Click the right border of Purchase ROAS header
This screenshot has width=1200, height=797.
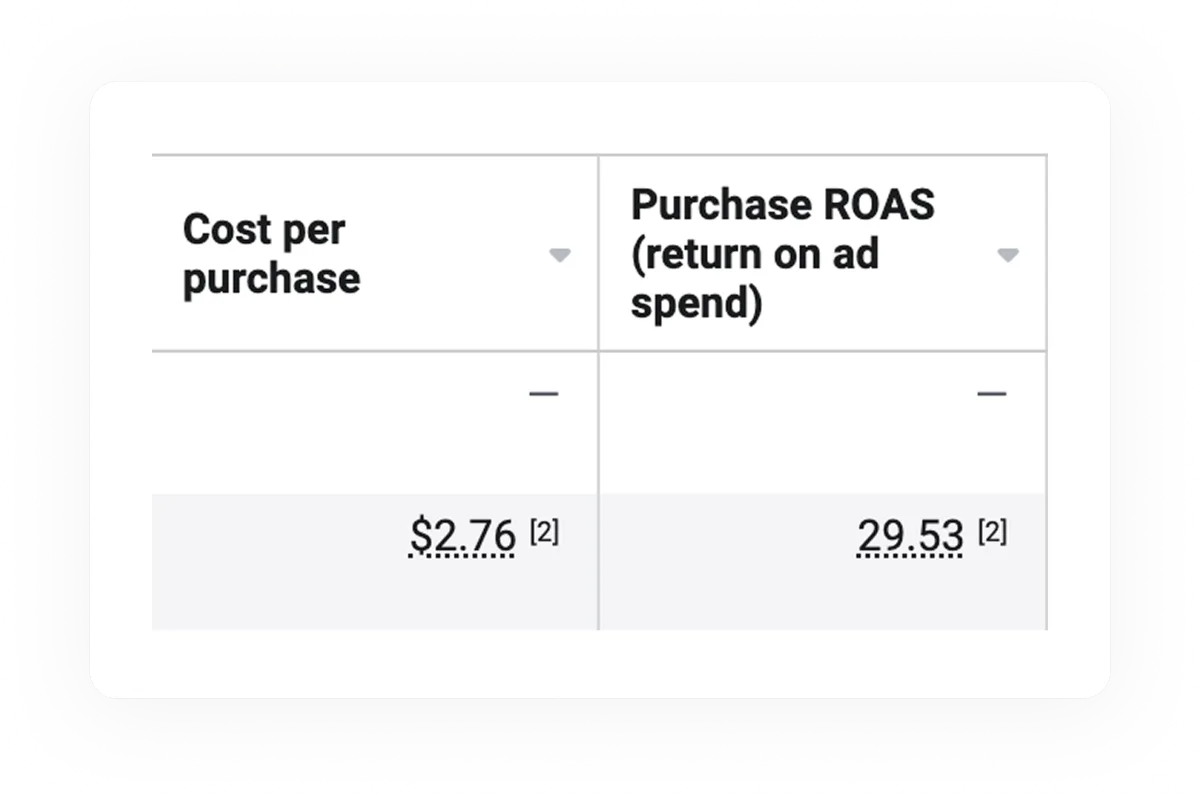pyautogui.click(x=1046, y=253)
